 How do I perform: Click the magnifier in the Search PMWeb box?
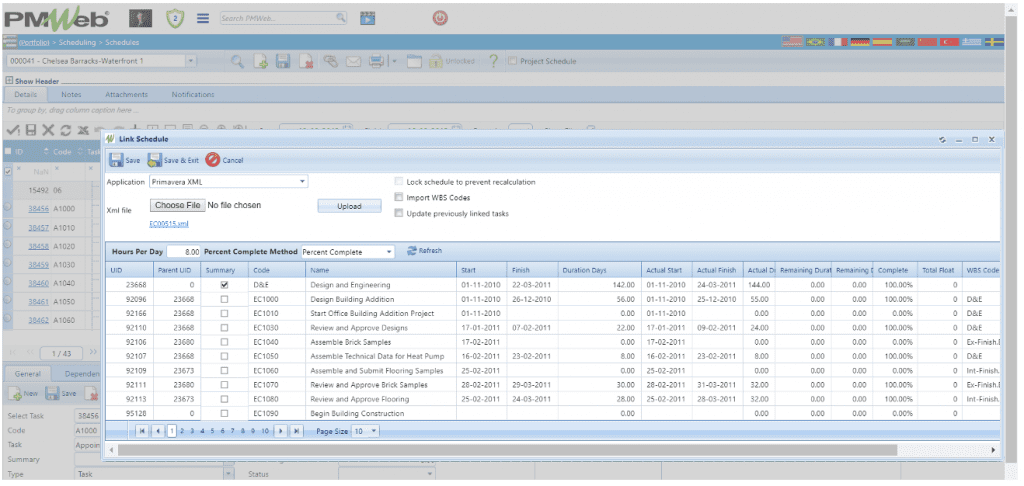[341, 18]
